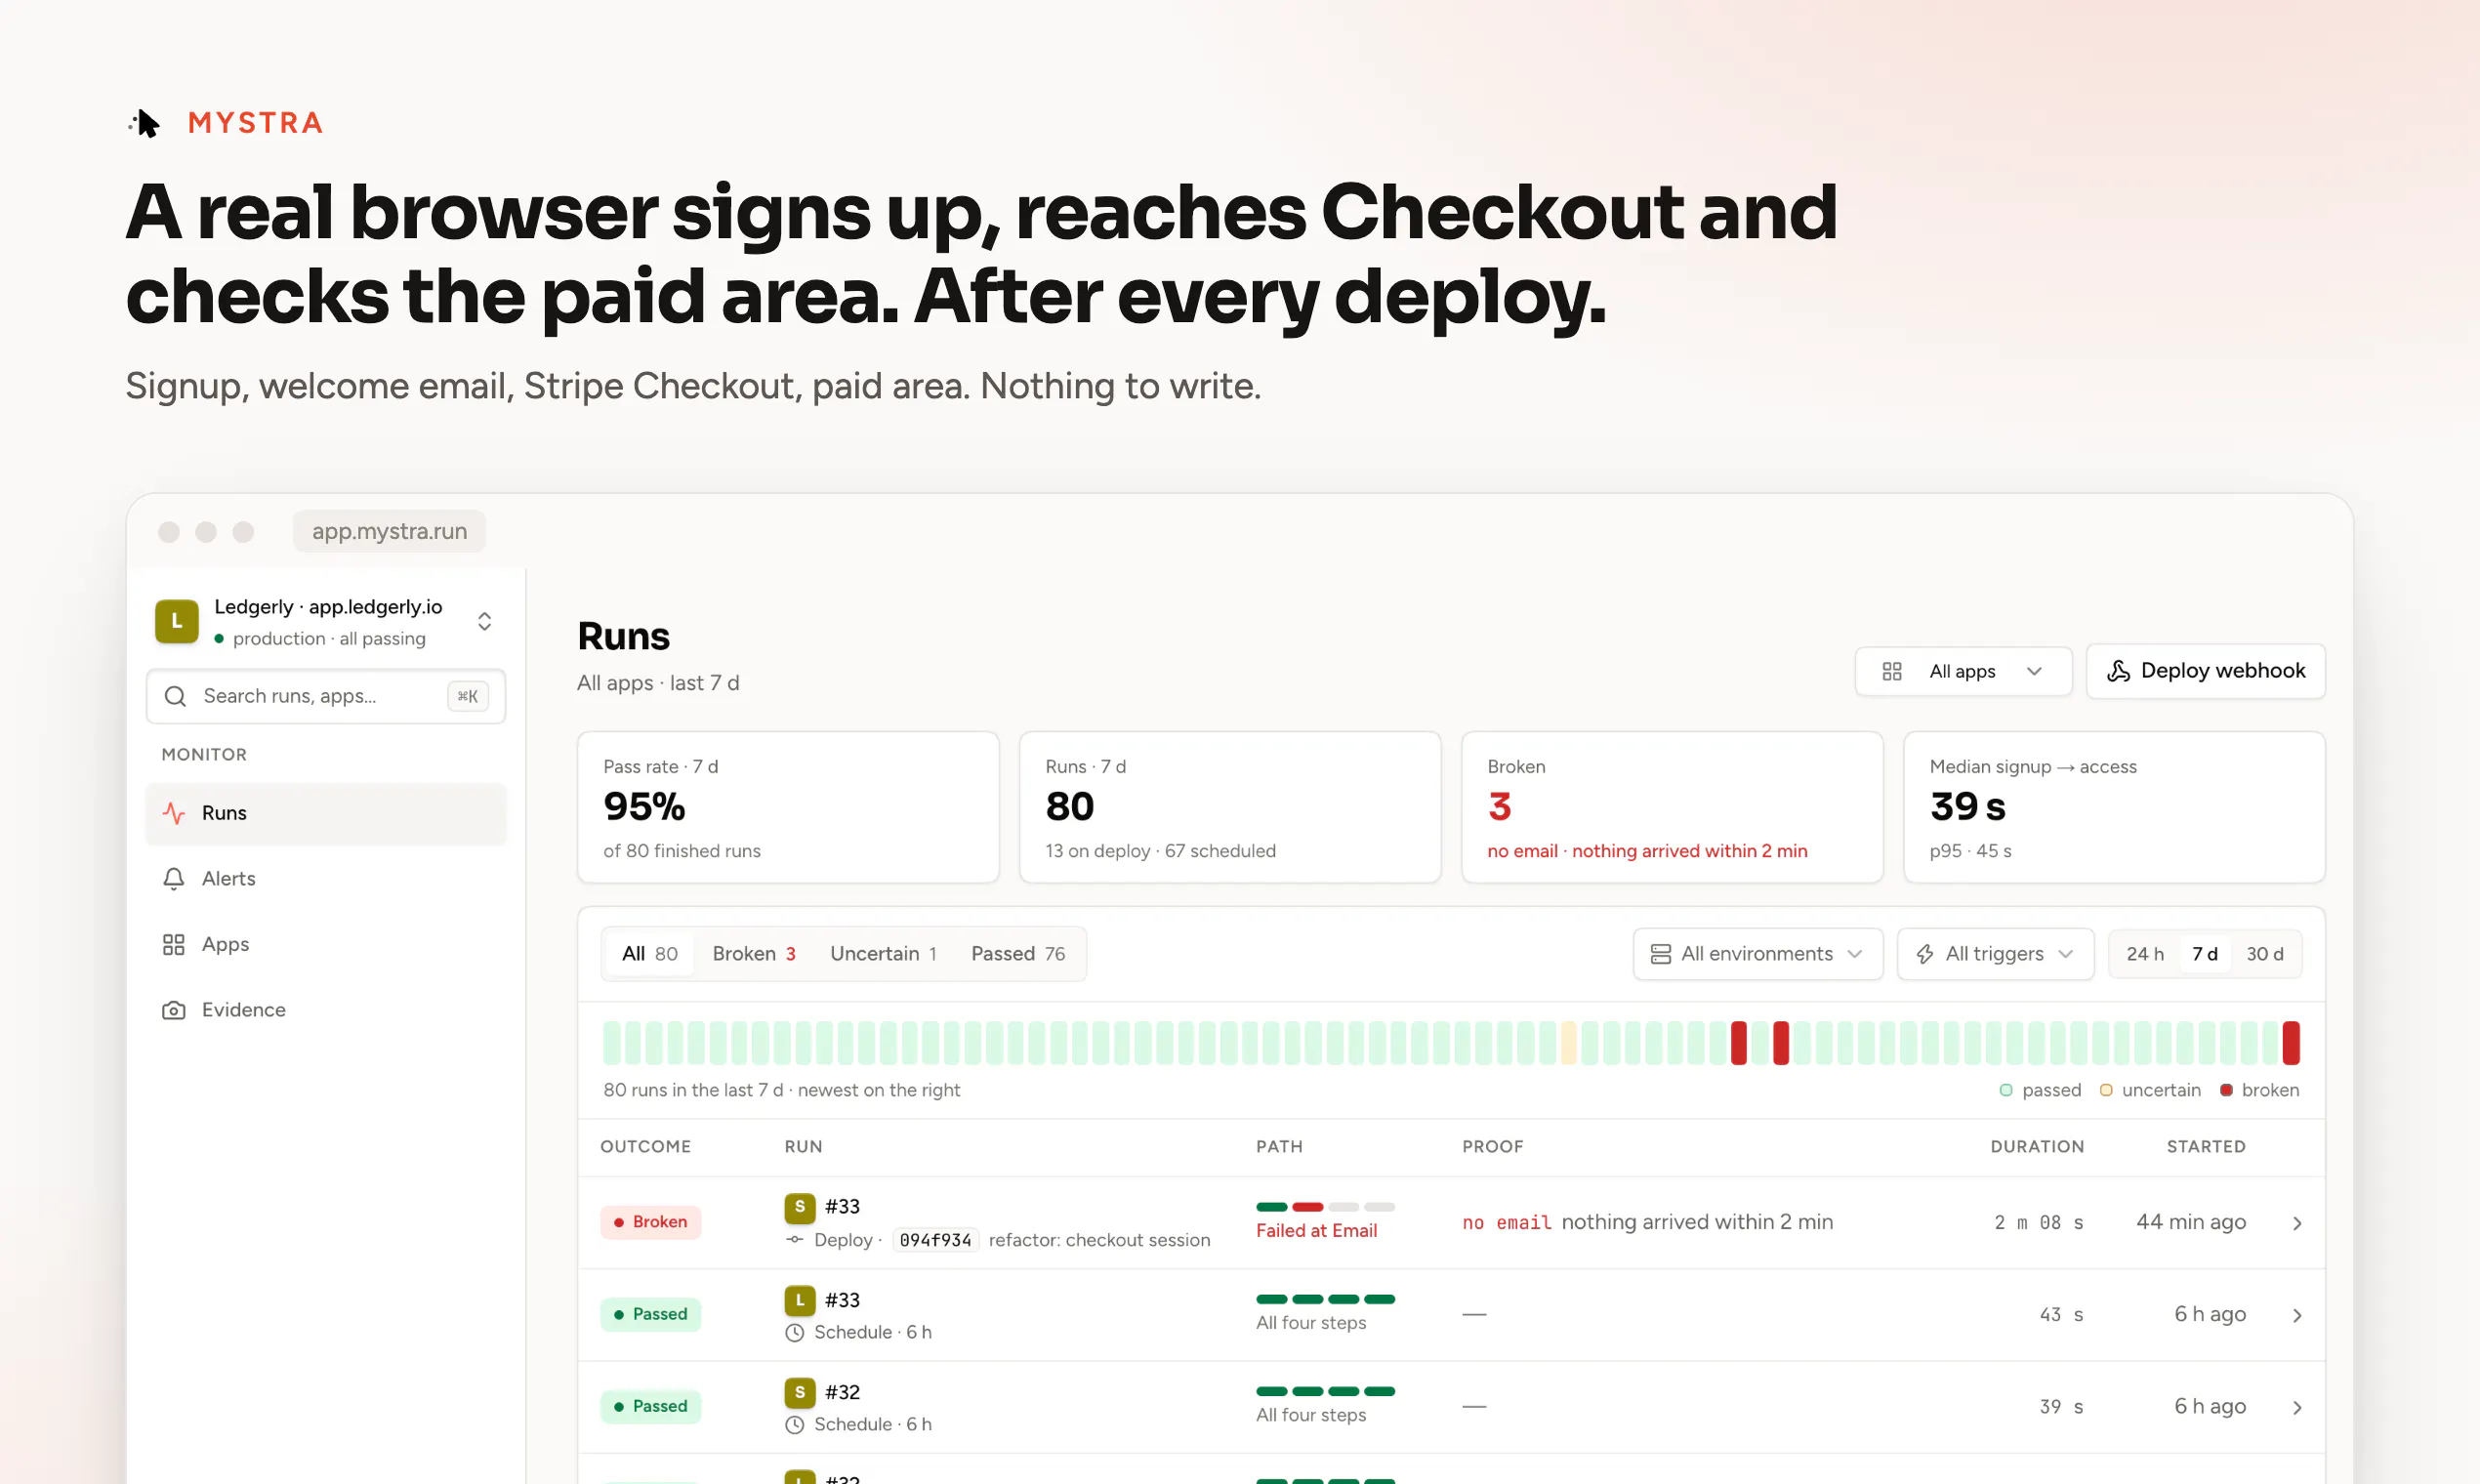Switch time range to 7 d
This screenshot has width=2480, height=1484.
coord(2205,954)
